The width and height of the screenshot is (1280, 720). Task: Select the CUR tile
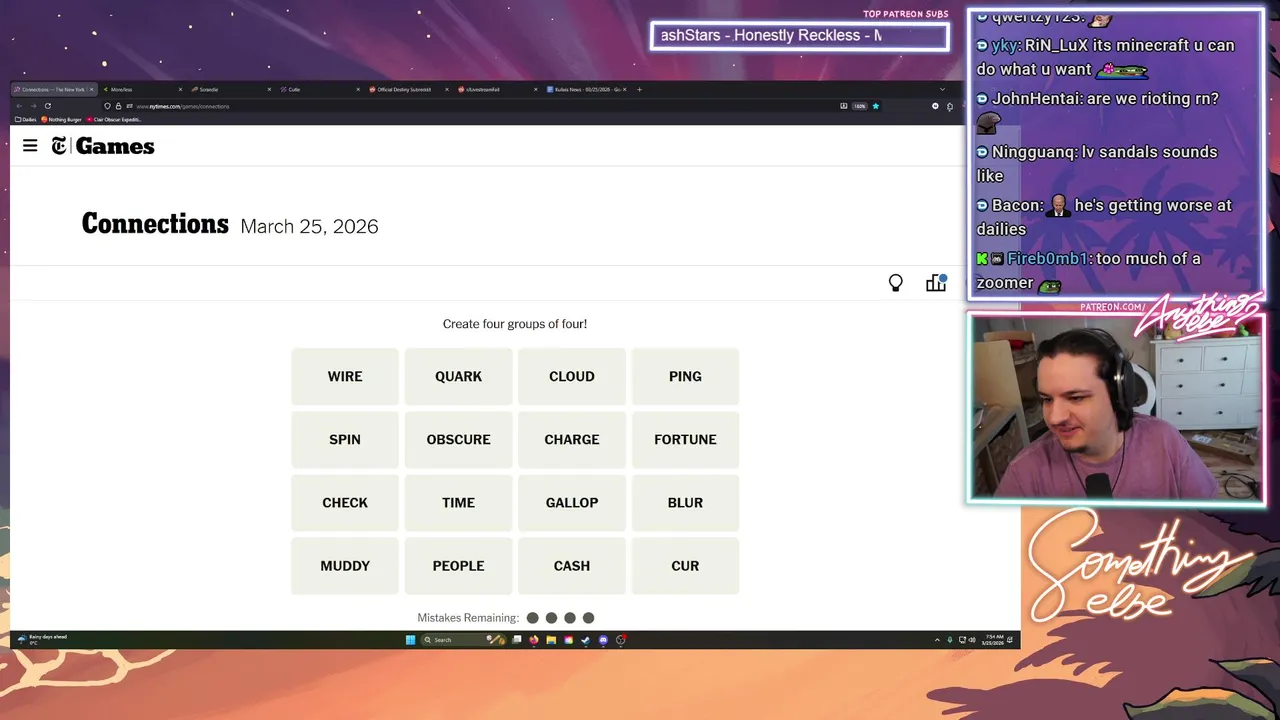[x=685, y=565]
